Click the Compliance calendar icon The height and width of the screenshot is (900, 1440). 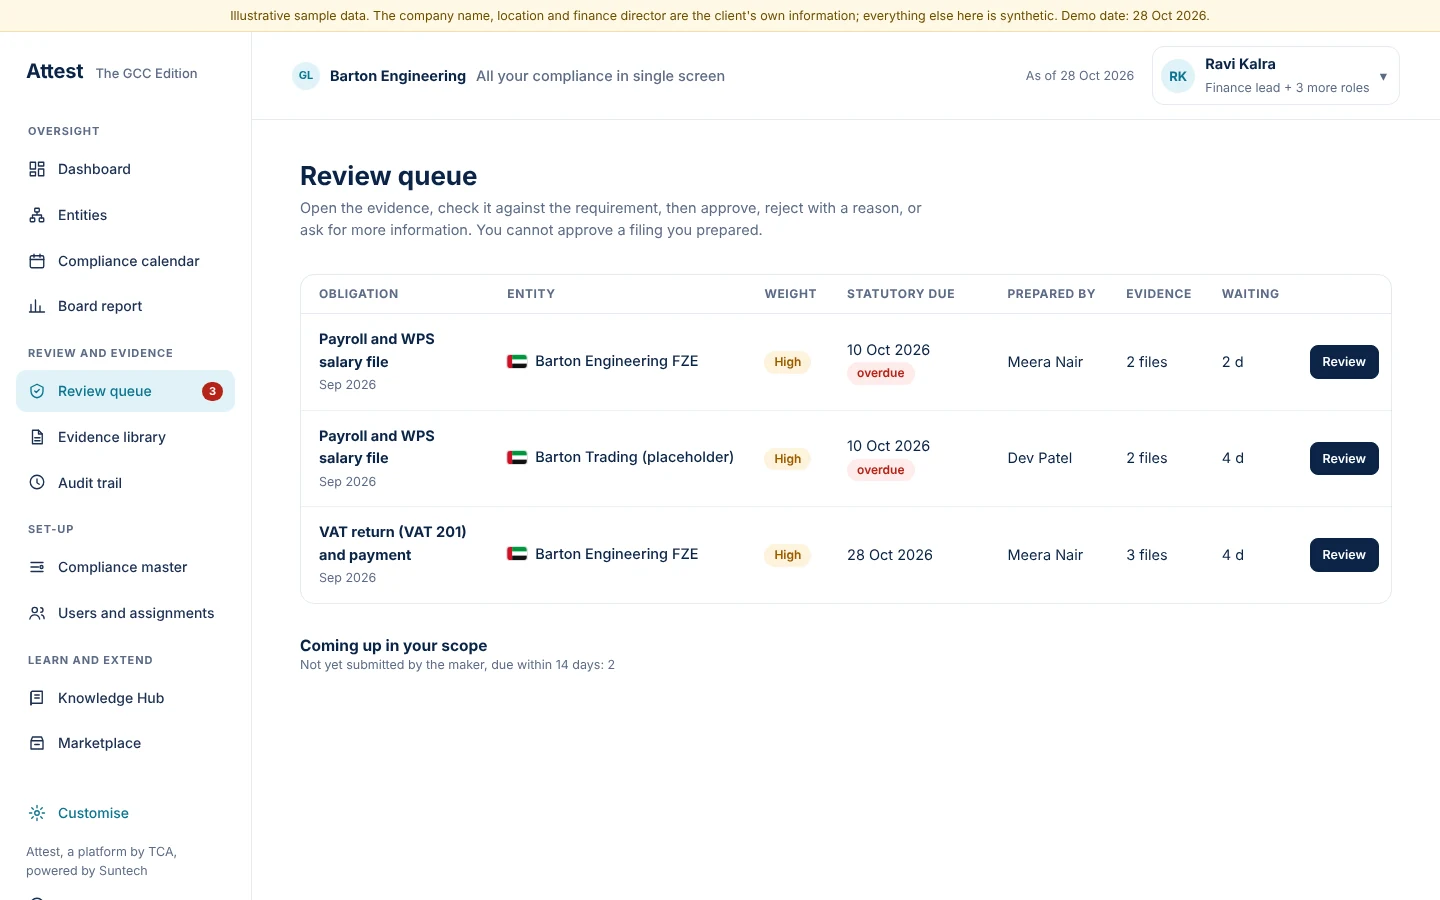pos(37,261)
